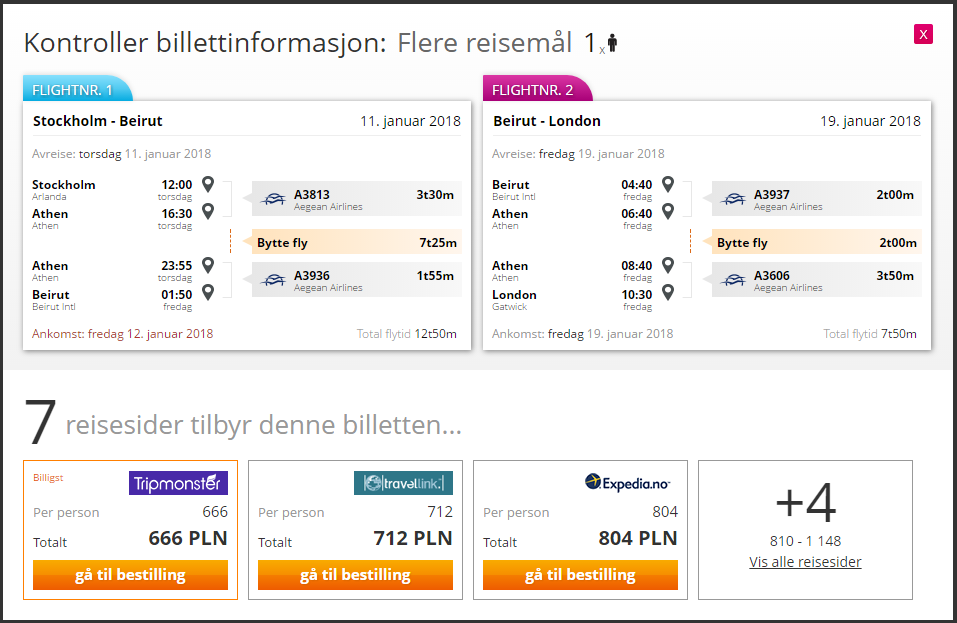Click the Aegean Airlines logo for flight A3606
The height and width of the screenshot is (623, 957).
[x=733, y=280]
